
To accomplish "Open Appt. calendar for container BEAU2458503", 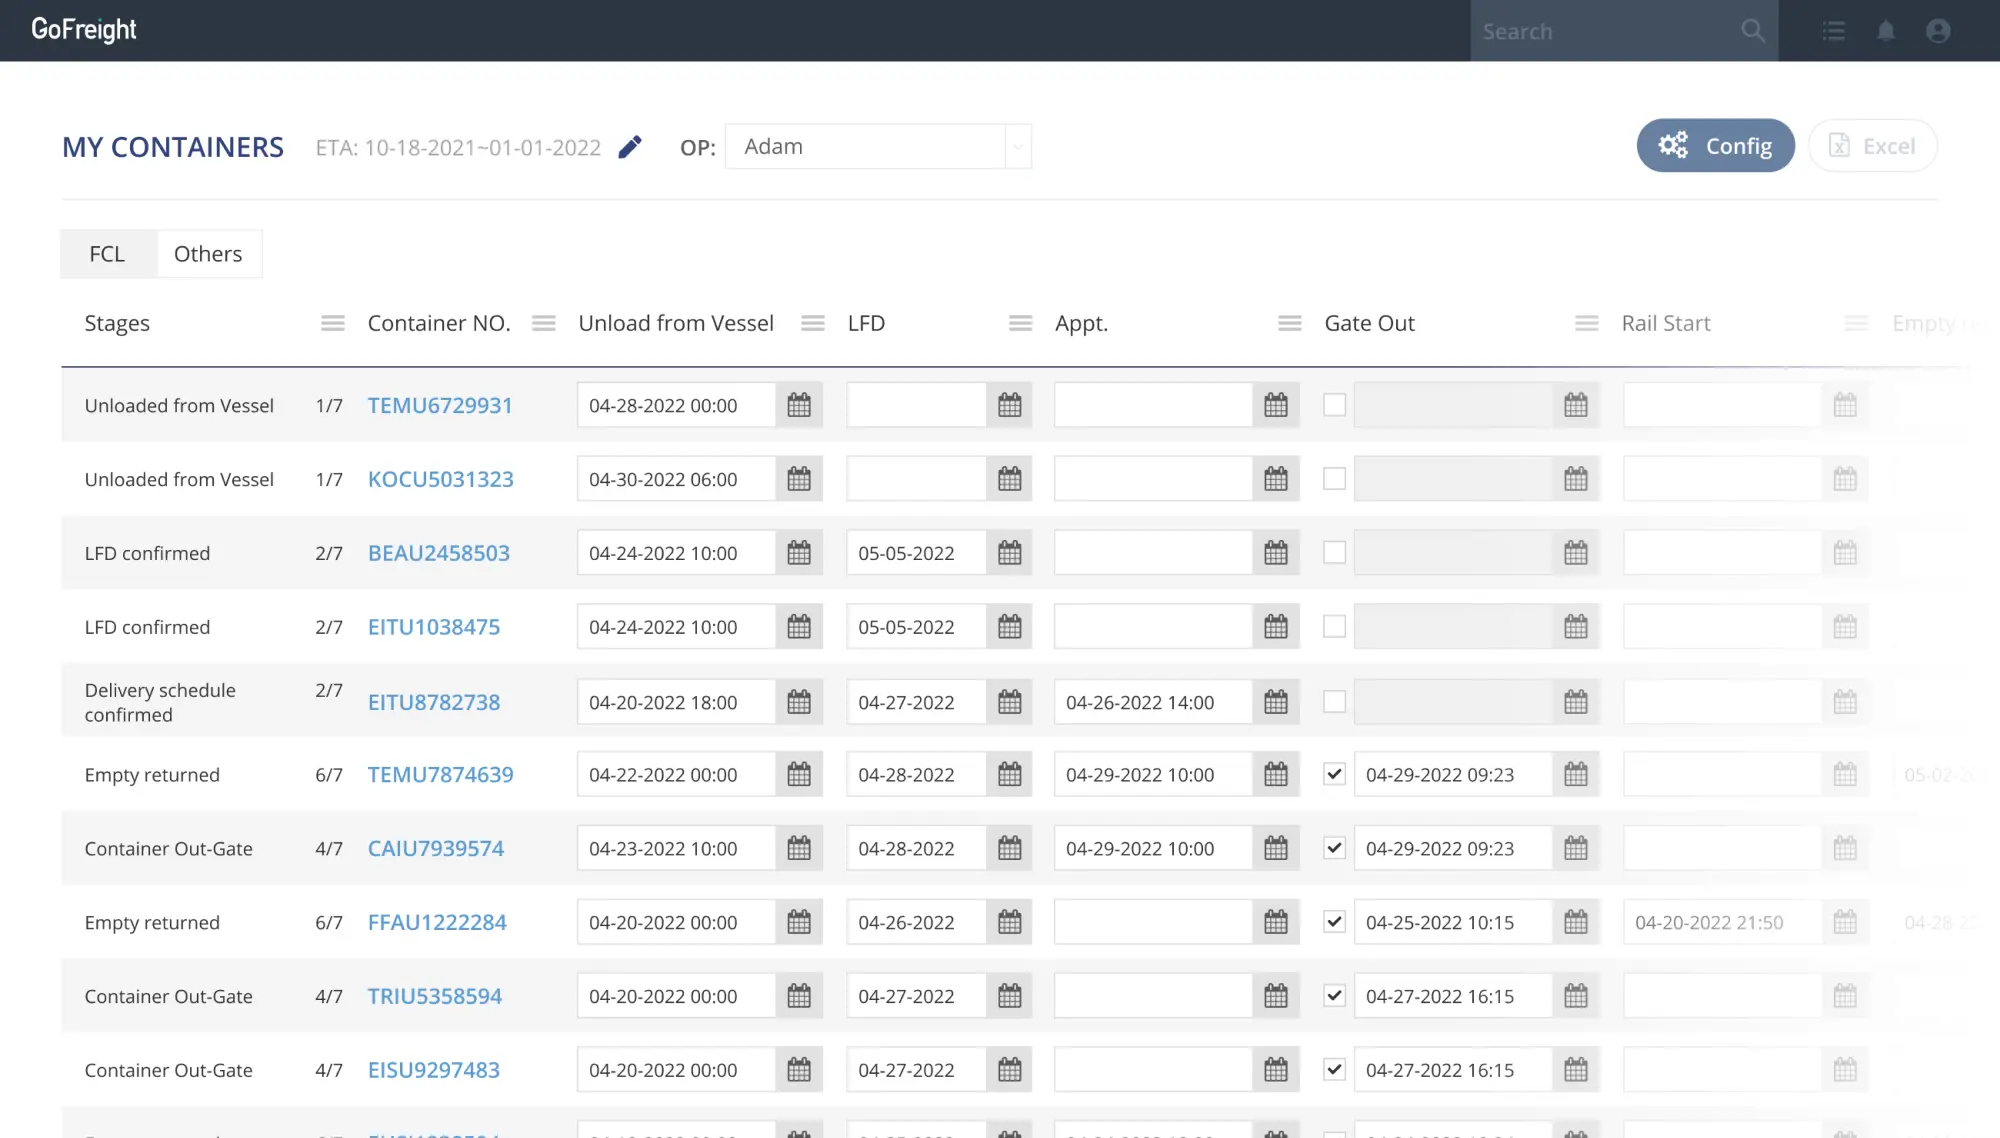I will click(1275, 553).
